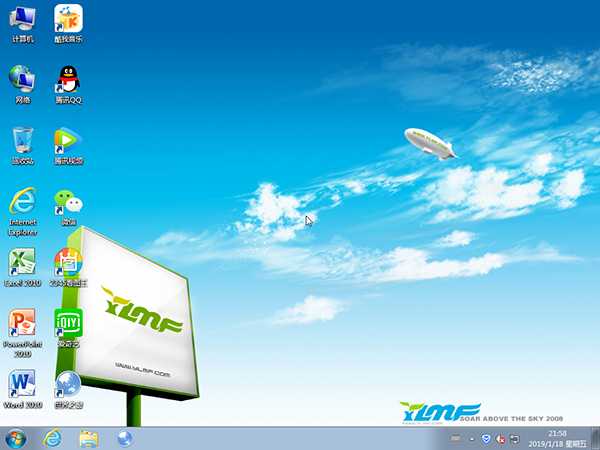
Task: Open the muted volume tray icon
Action: click(501, 439)
